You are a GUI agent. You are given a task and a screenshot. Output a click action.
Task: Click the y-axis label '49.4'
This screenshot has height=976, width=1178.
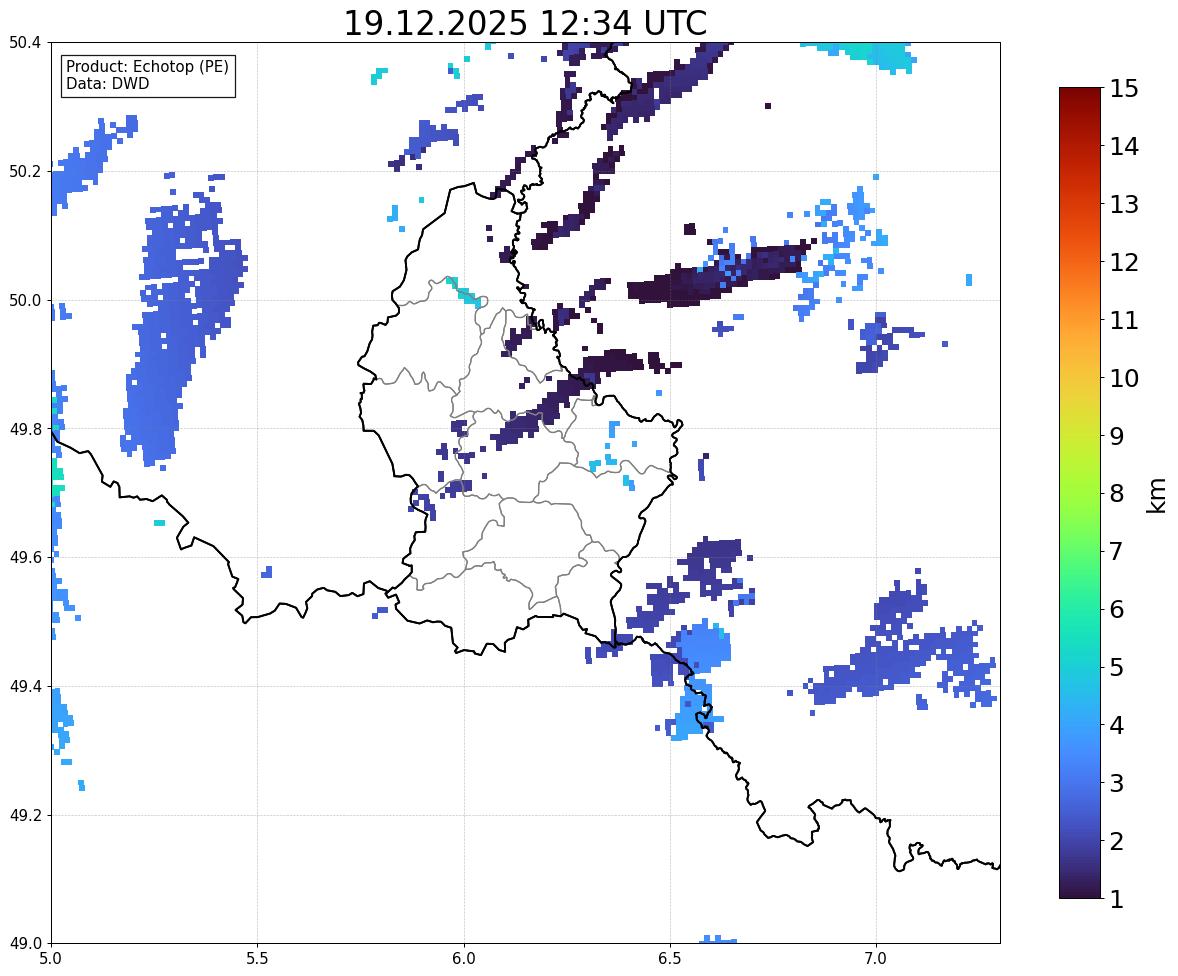click(25, 687)
